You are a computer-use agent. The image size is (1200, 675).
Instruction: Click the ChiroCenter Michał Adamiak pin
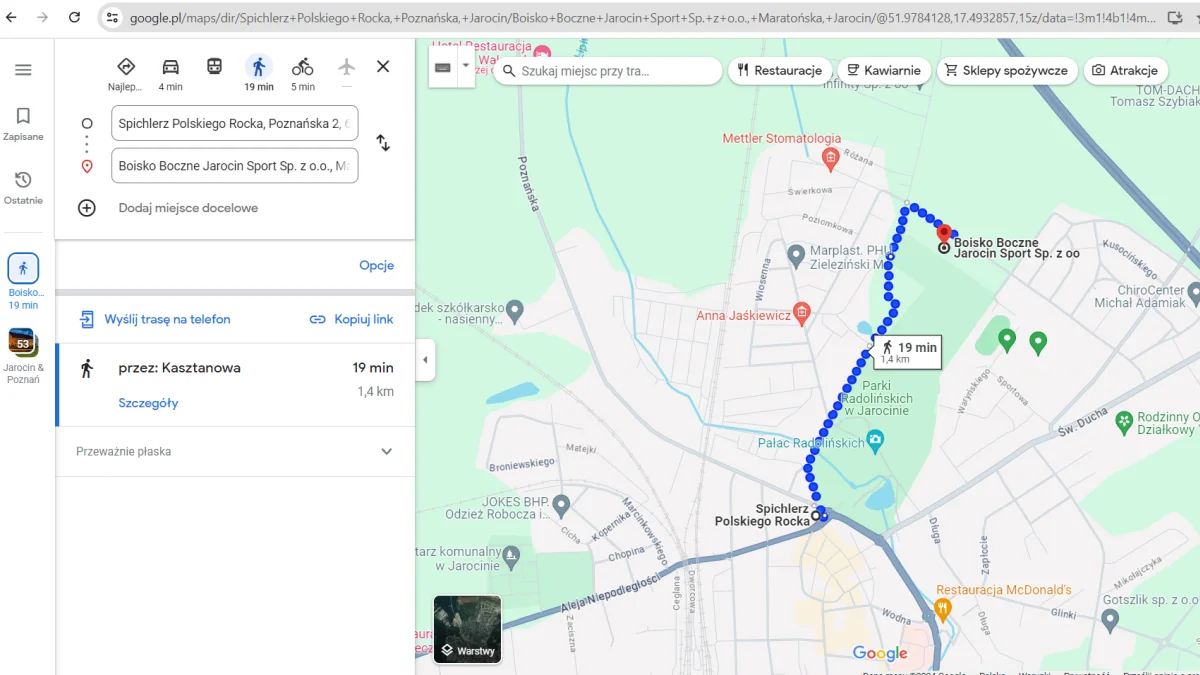click(x=1193, y=295)
